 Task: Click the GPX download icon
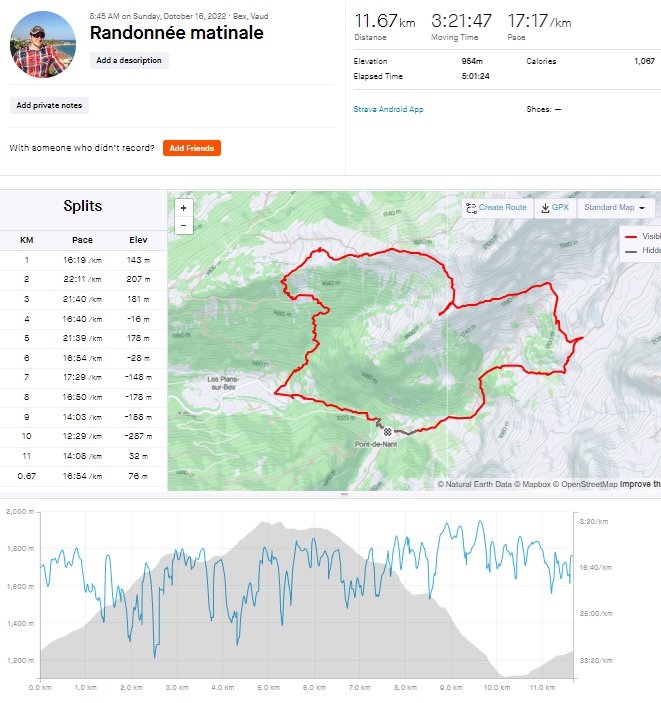coord(545,208)
